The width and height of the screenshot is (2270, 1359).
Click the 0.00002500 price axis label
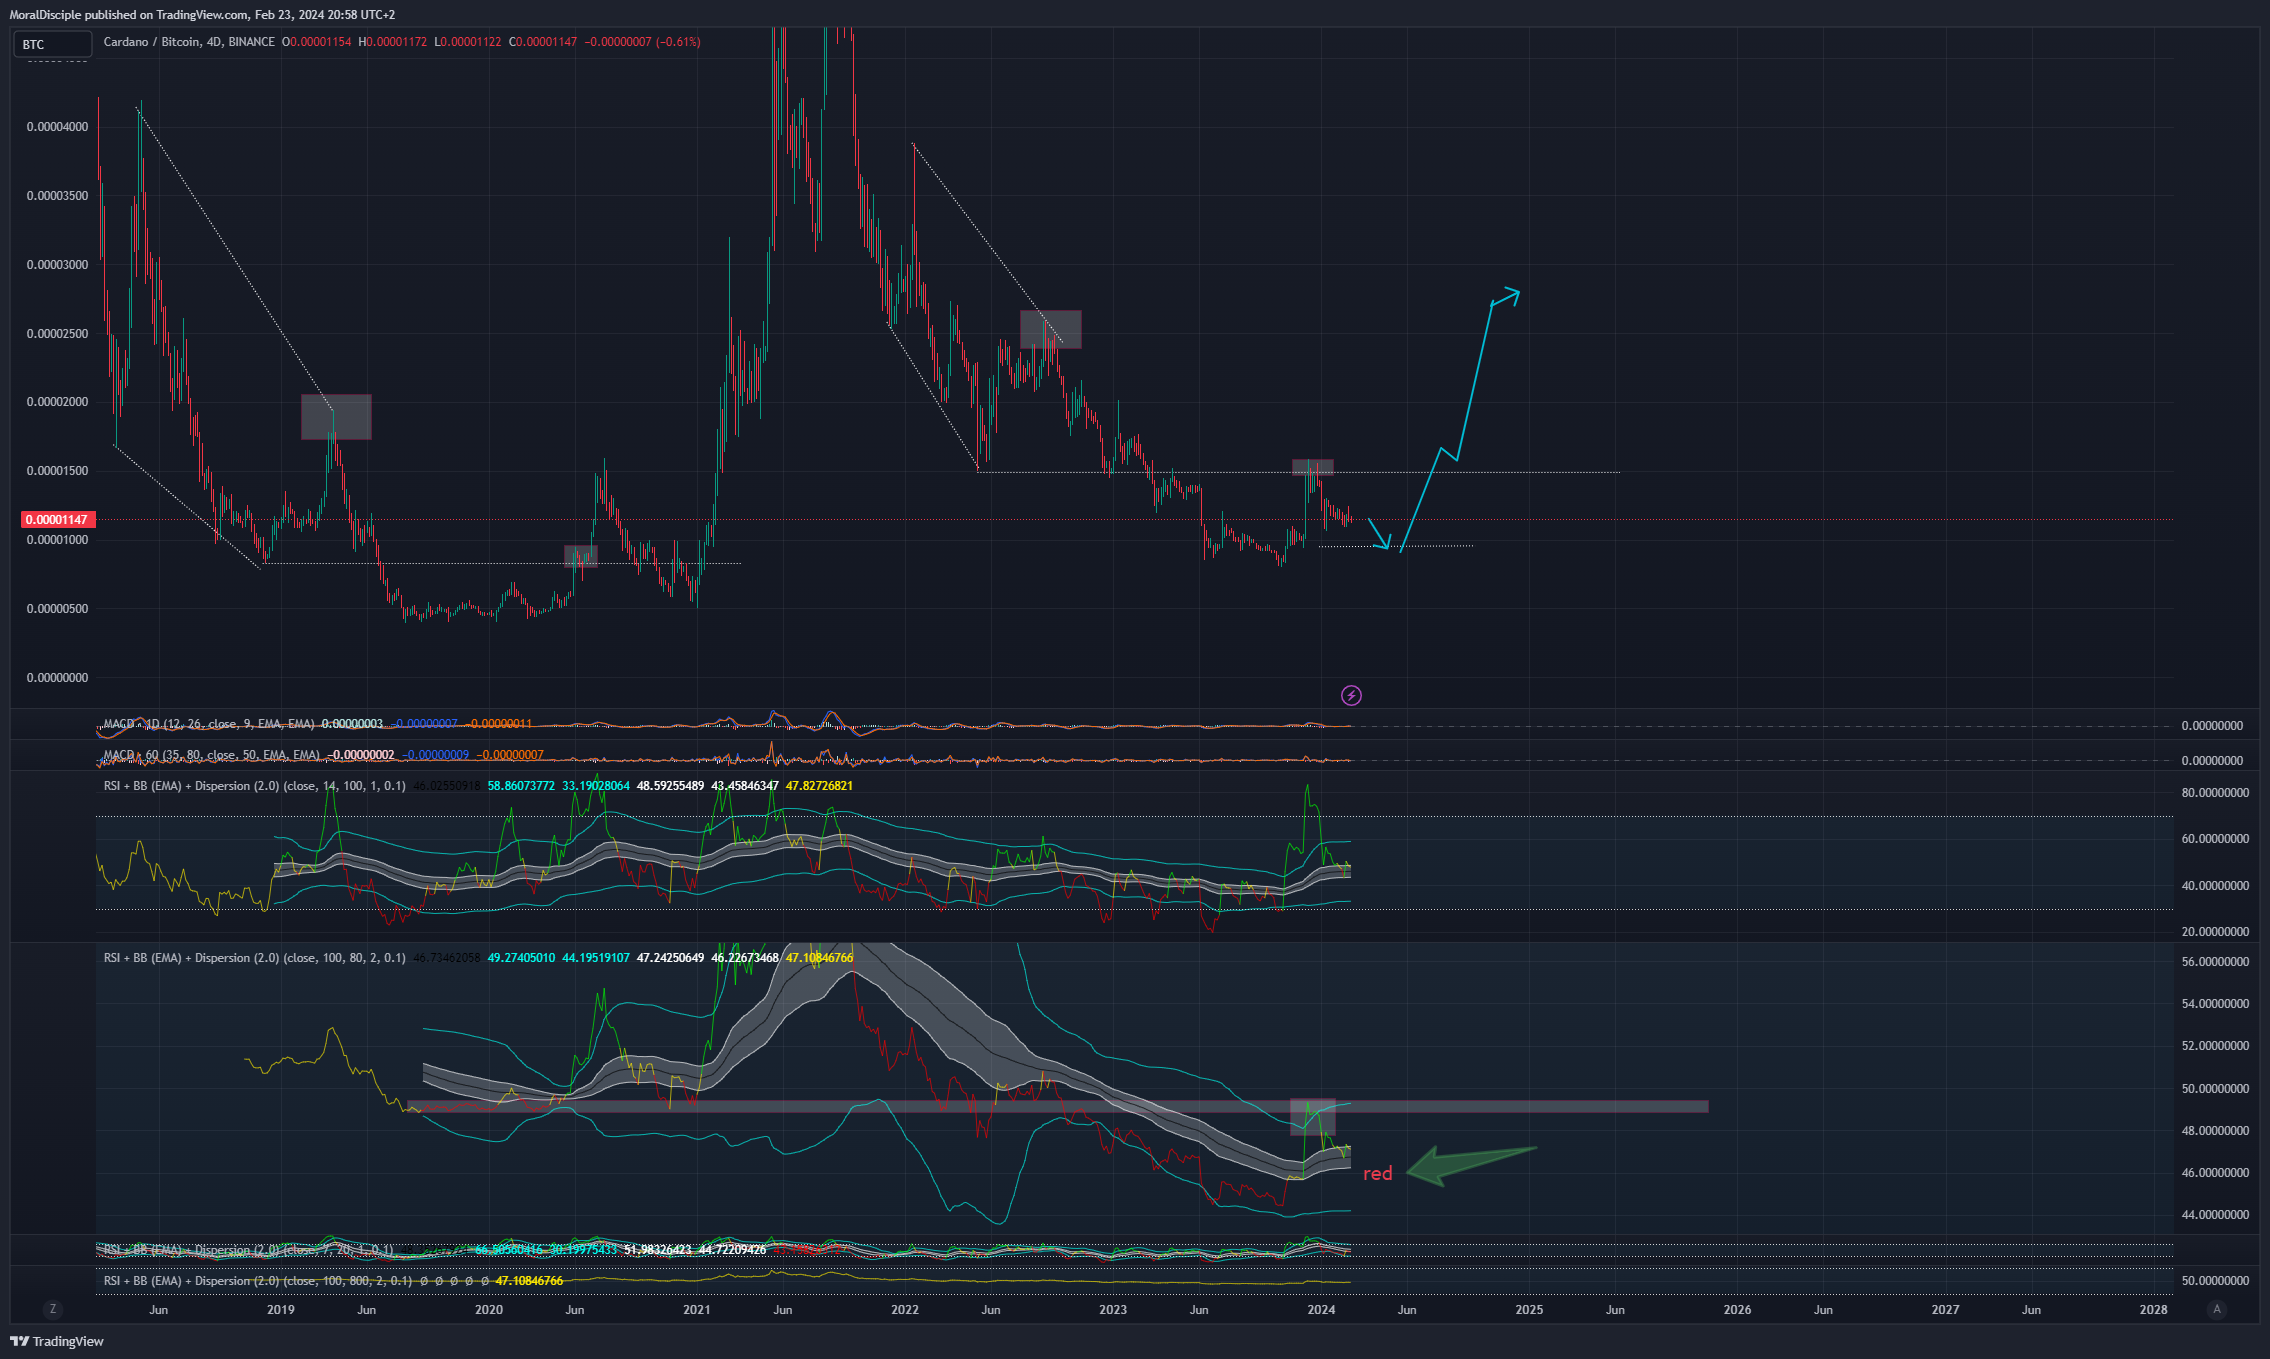pyautogui.click(x=58, y=334)
